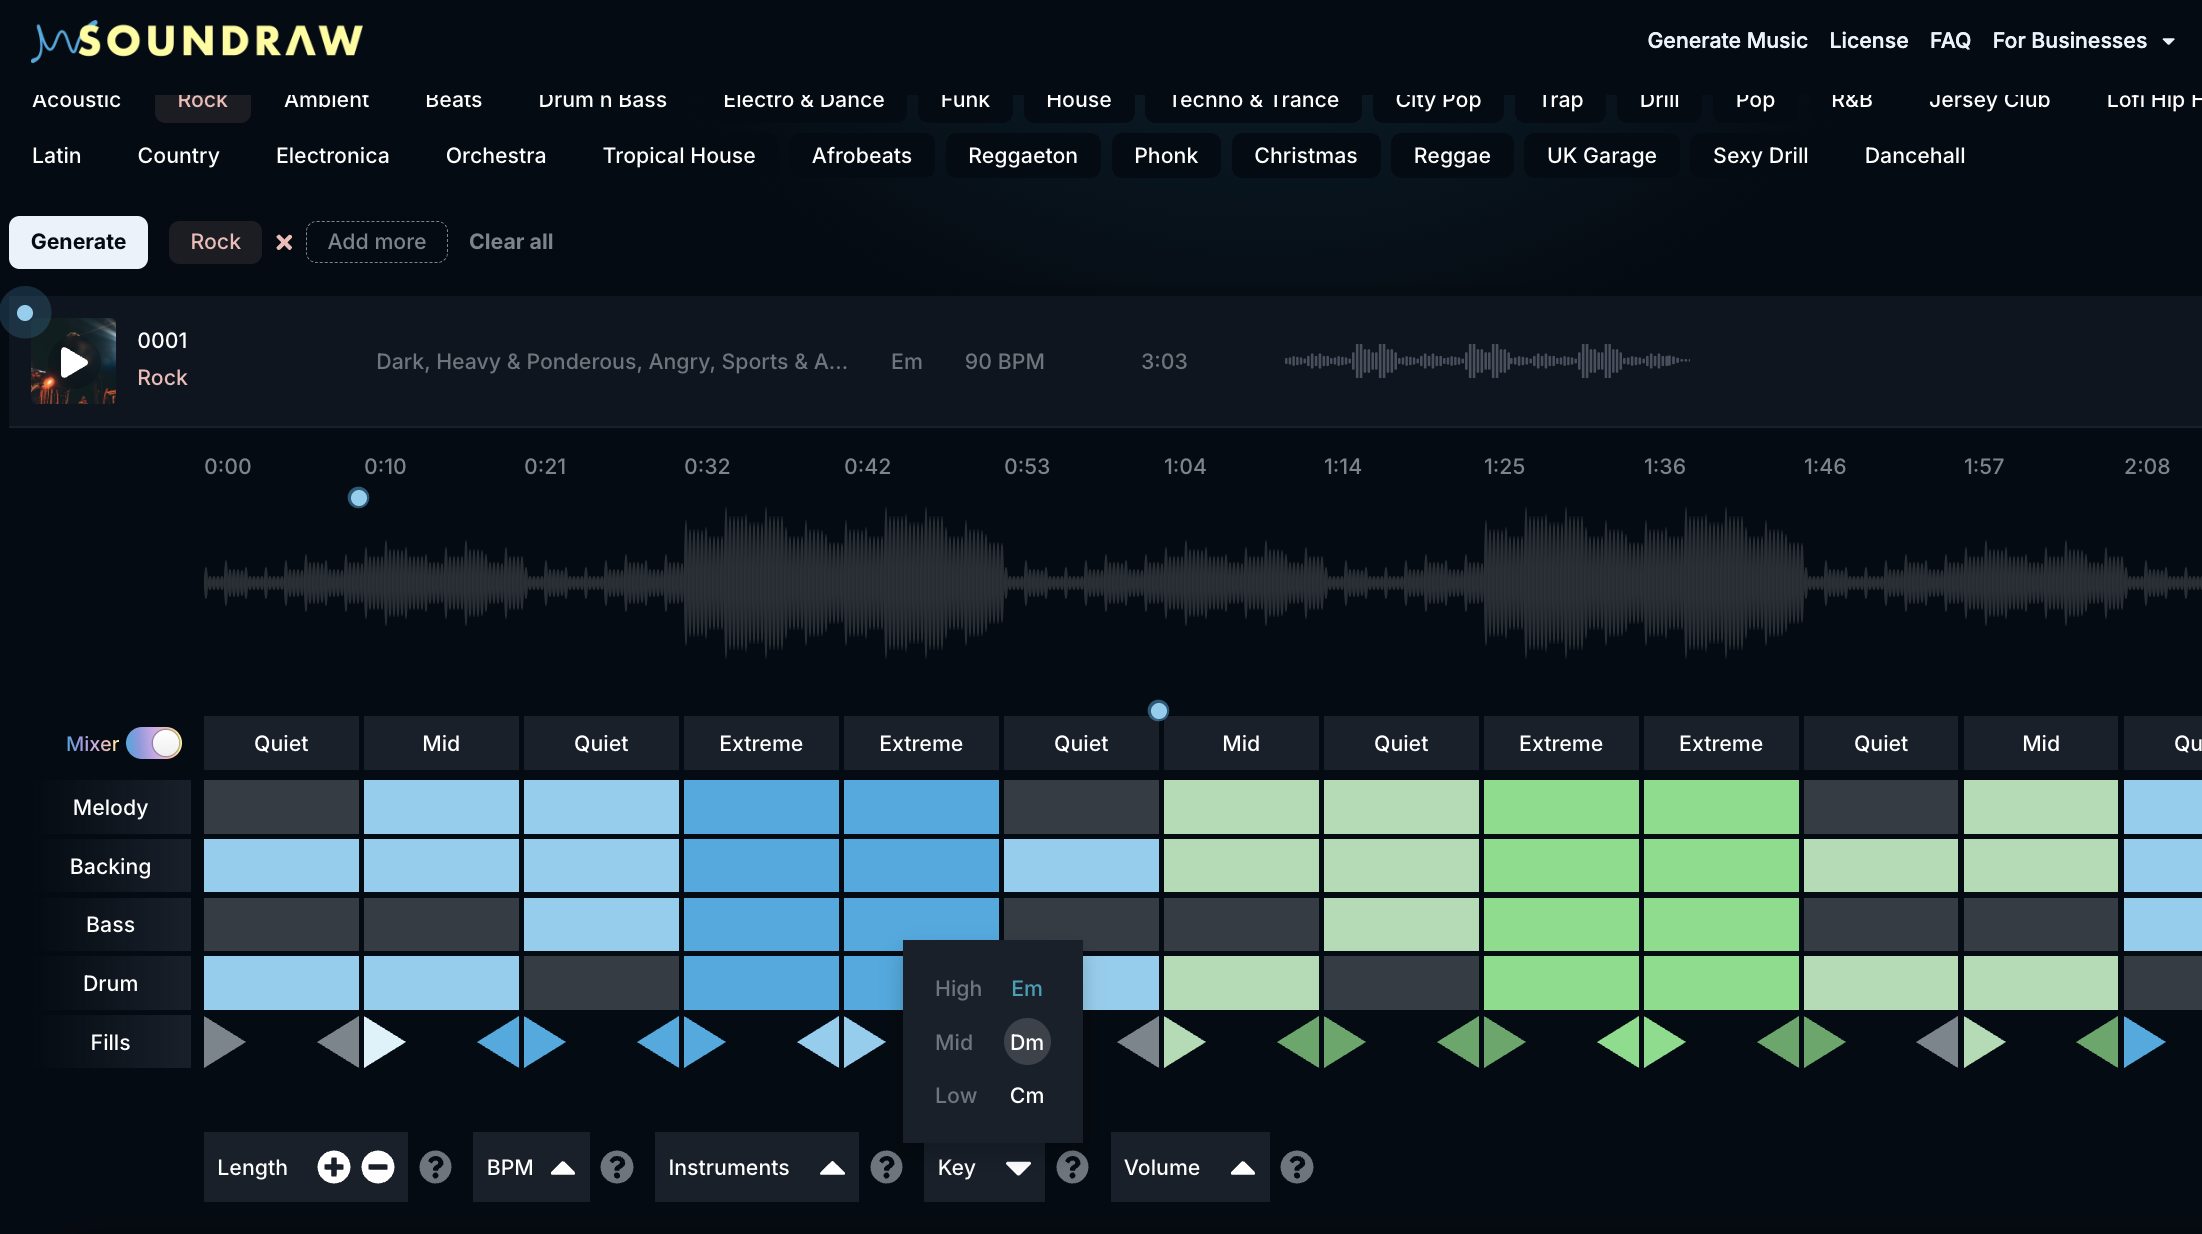2202x1234 pixels.
Task: Remove the Rock tag with the X icon
Action: 284,242
